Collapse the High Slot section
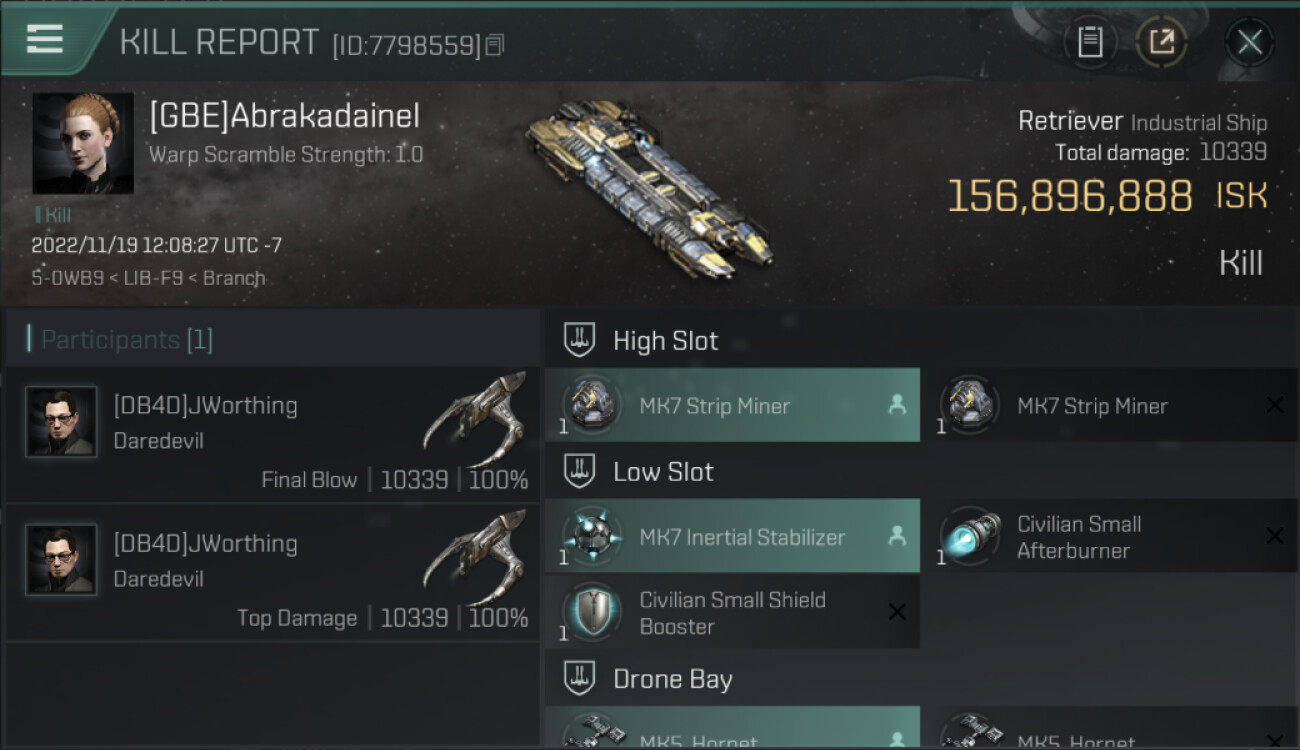This screenshot has width=1300, height=750. pos(579,340)
